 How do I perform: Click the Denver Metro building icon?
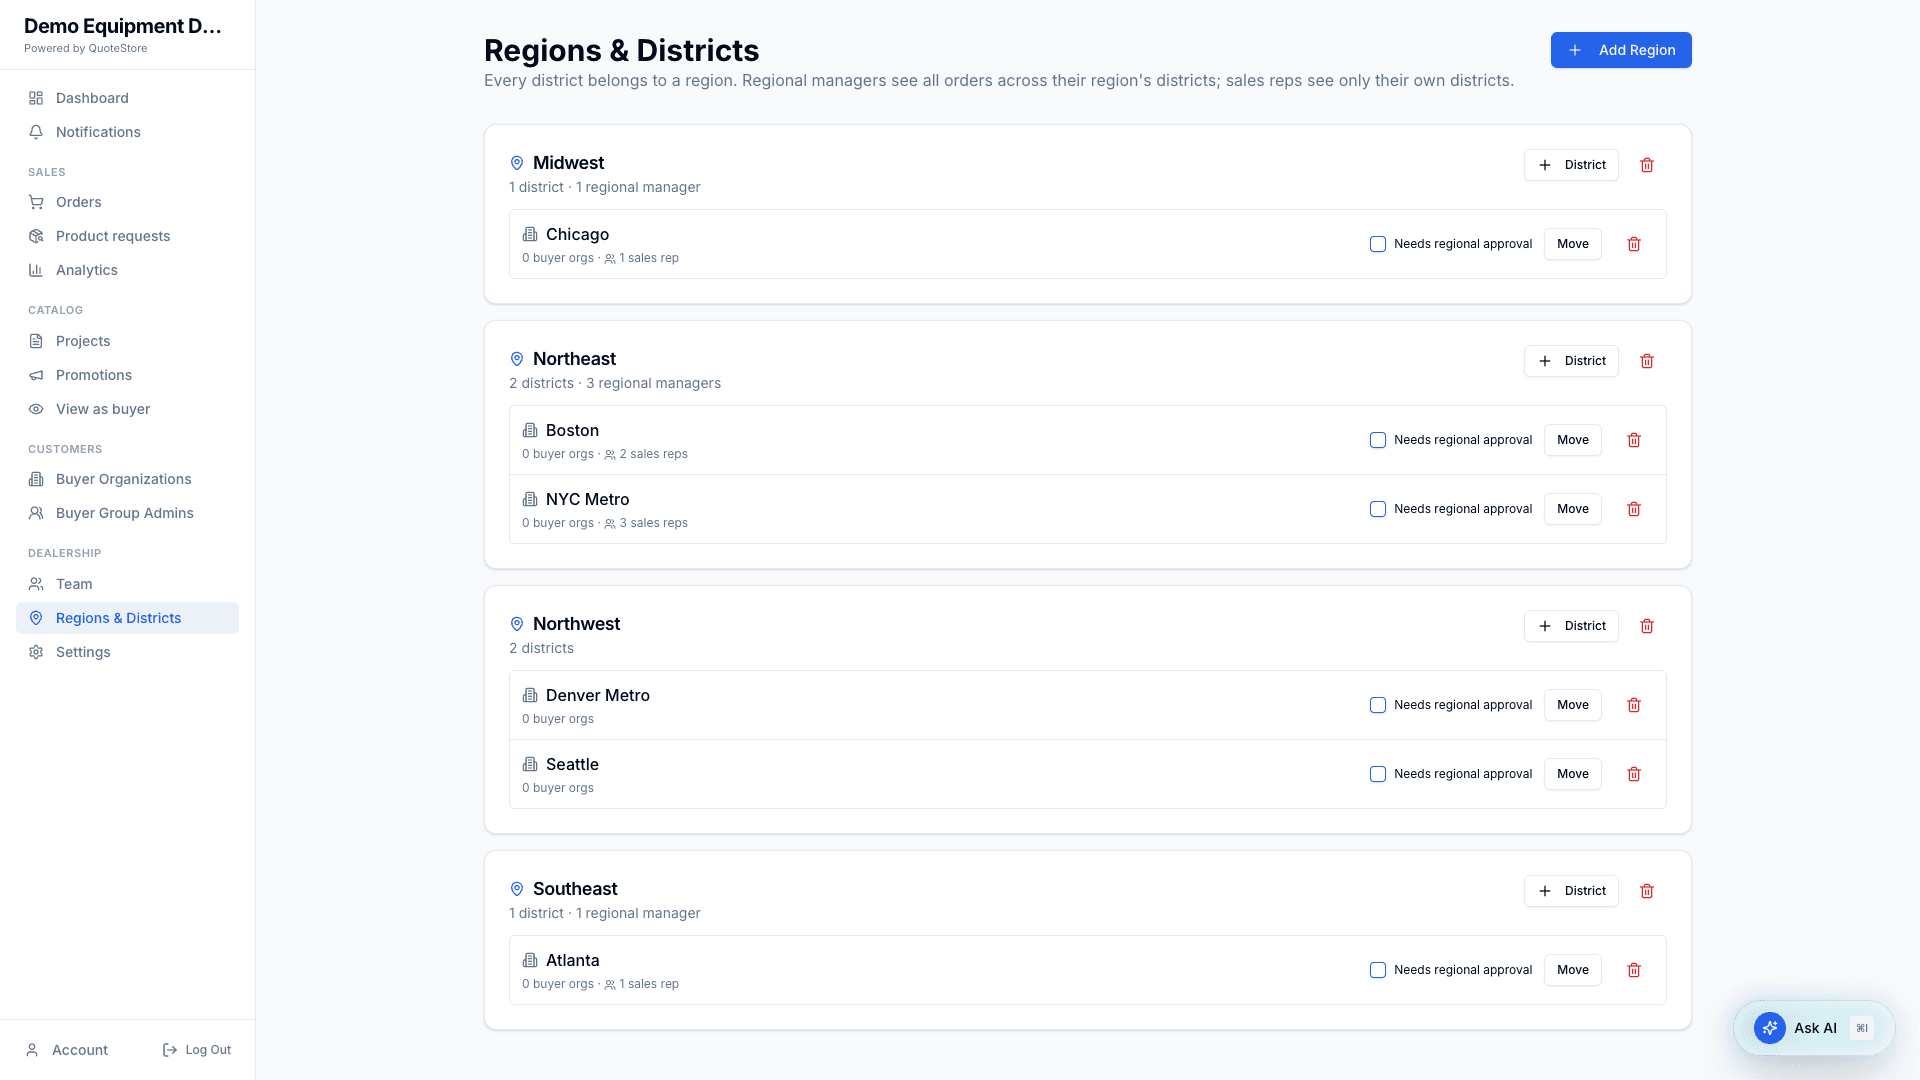[x=530, y=695]
